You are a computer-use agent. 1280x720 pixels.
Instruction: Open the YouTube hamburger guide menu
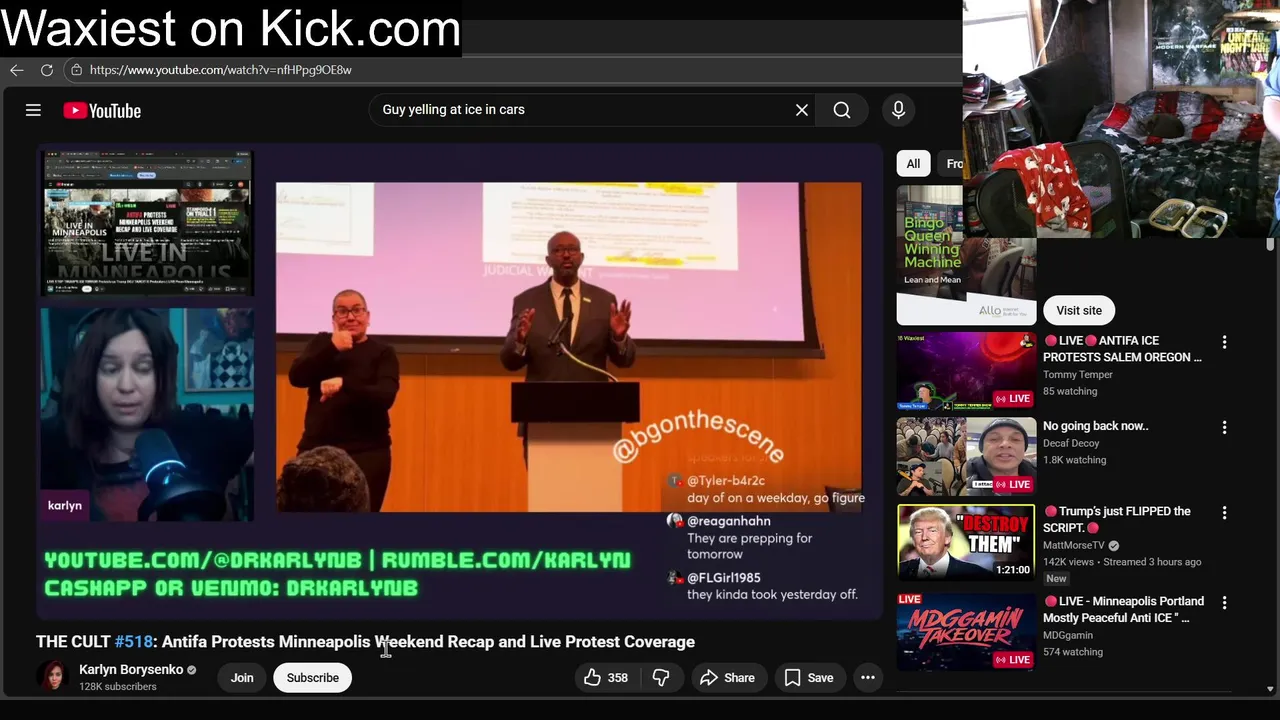pos(33,110)
